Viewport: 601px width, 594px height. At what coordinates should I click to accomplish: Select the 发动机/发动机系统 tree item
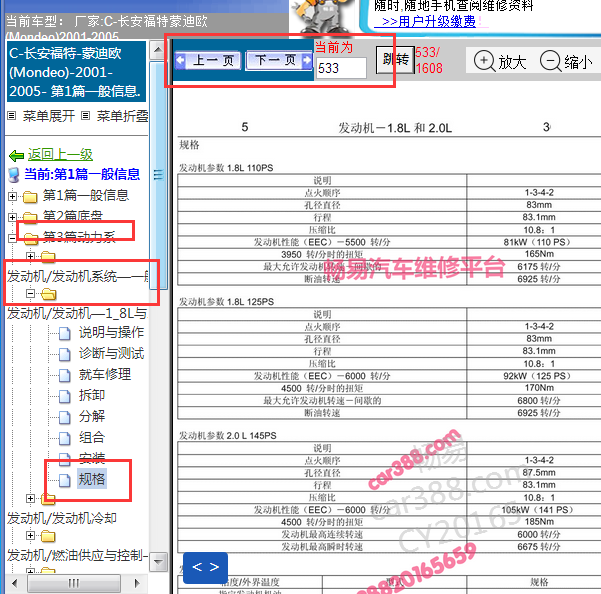pyautogui.click(x=78, y=276)
